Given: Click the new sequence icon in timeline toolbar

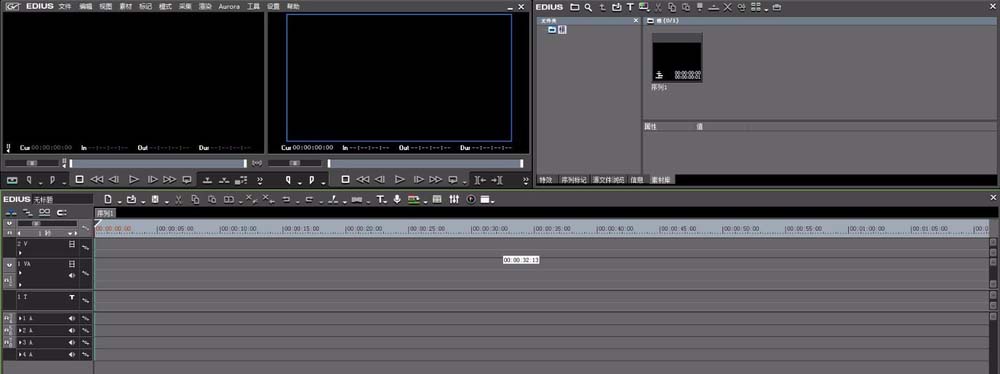Looking at the screenshot, I should coord(108,200).
